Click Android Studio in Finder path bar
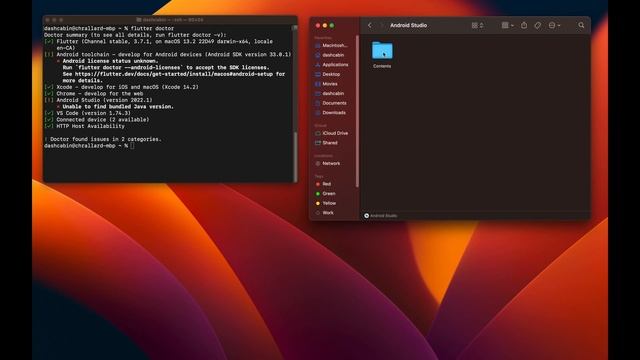 click(x=380, y=216)
